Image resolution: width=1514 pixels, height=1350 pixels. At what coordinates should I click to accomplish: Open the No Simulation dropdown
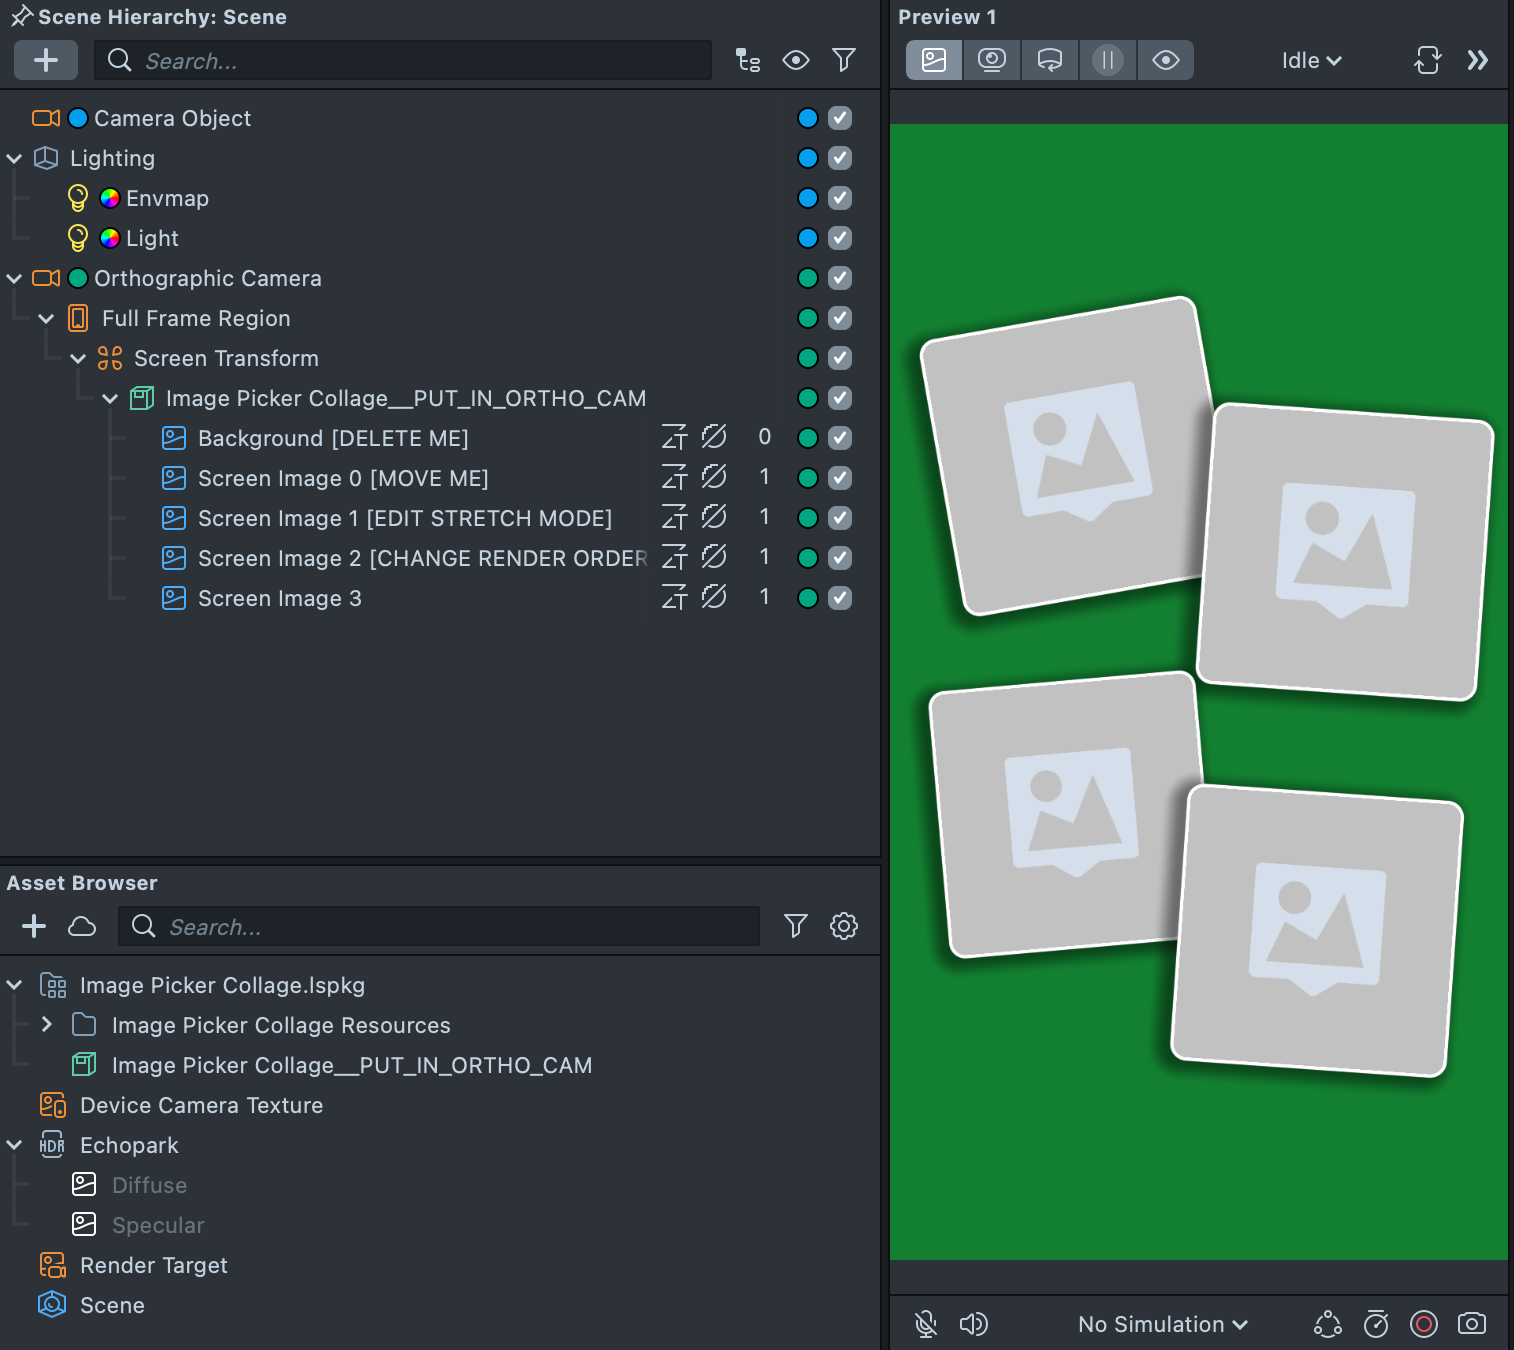pos(1162,1324)
